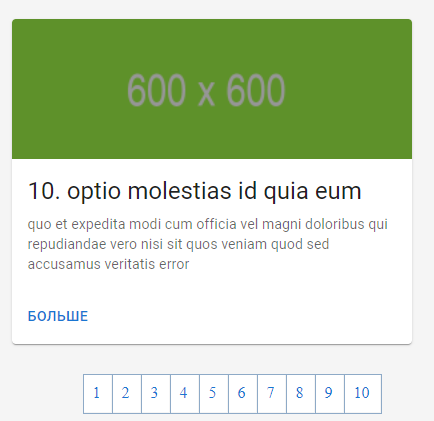Switch to page 5
Viewport: 434px width, 421px height.
214,394
